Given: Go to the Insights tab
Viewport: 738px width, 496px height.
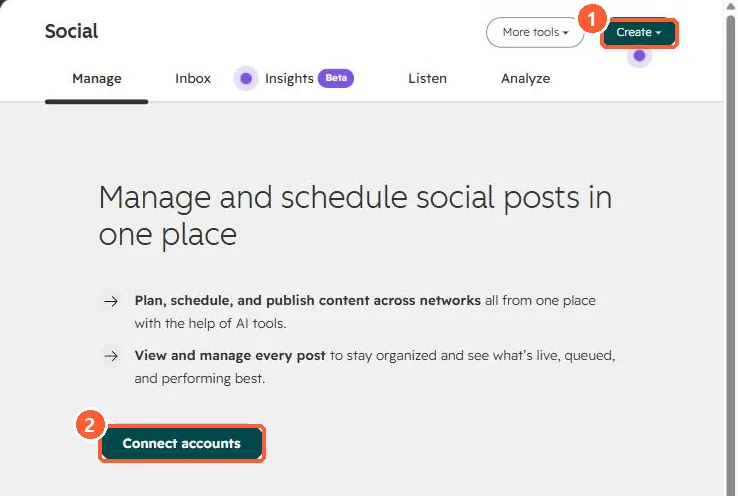Looking at the screenshot, I should click(x=289, y=79).
